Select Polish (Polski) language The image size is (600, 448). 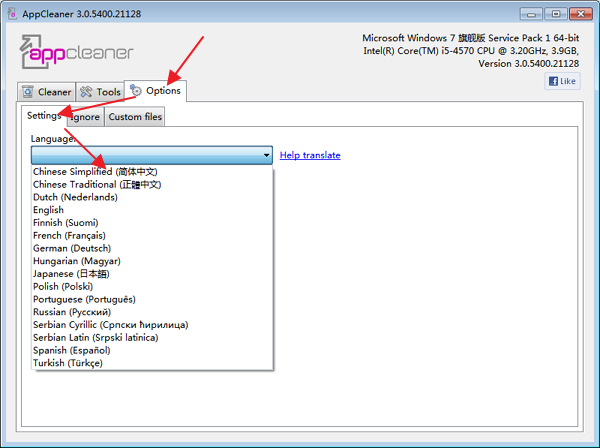click(x=152, y=287)
